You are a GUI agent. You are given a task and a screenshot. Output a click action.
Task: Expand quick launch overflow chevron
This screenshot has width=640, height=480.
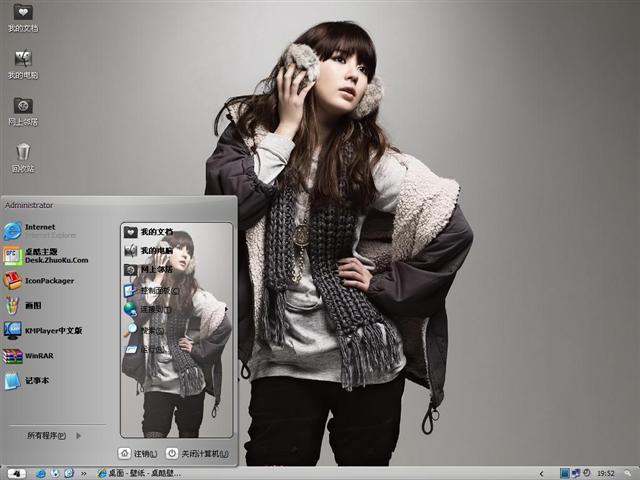84,473
